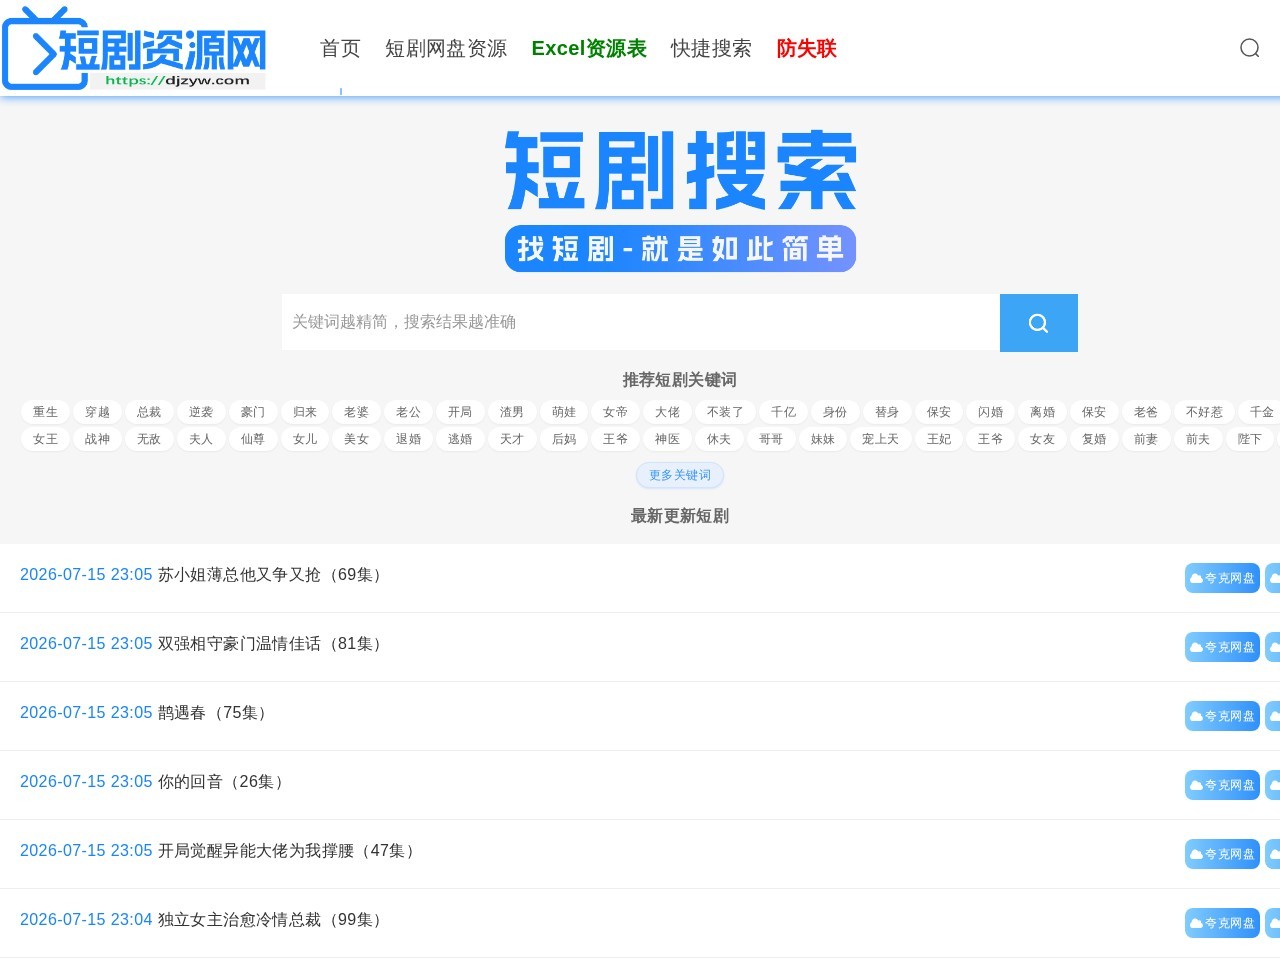The height and width of the screenshot is (960, 1280).
Task: Select the 女帝 keyword tag
Action: (616, 412)
